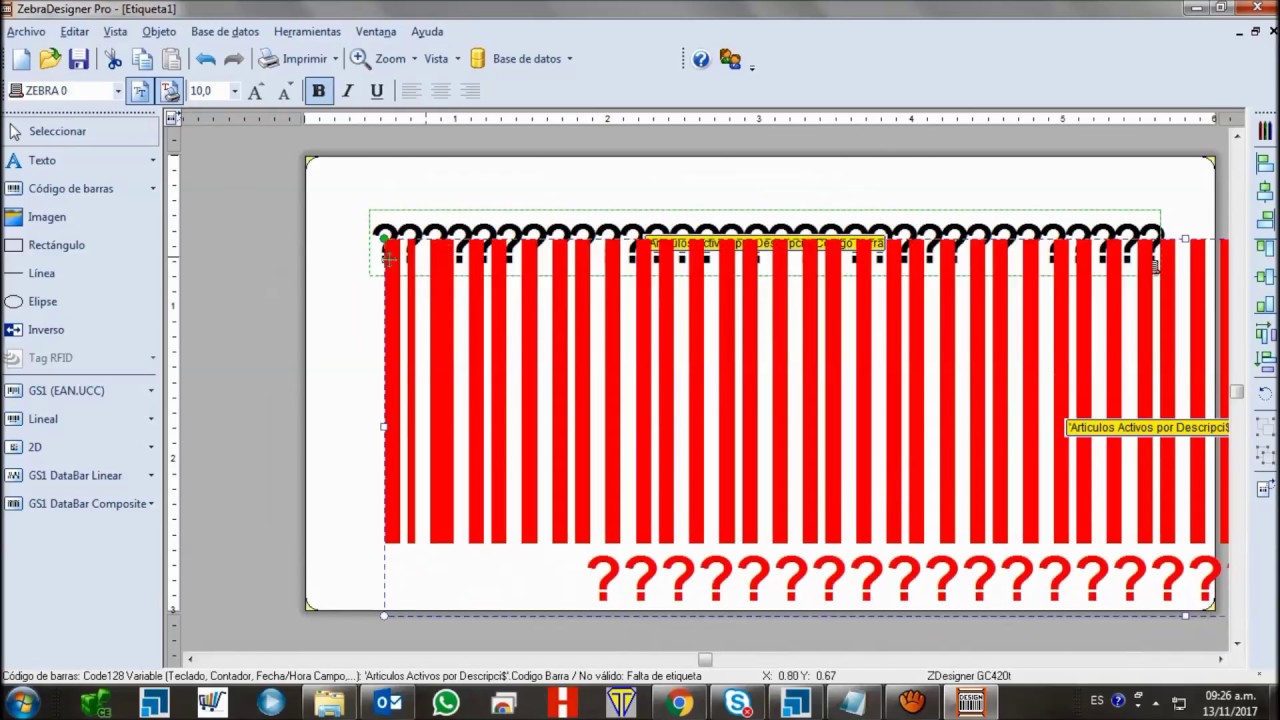Screen dimensions: 1280x720
Task: Expand the Base de datos toolbar dropdown arrow
Action: click(x=570, y=59)
